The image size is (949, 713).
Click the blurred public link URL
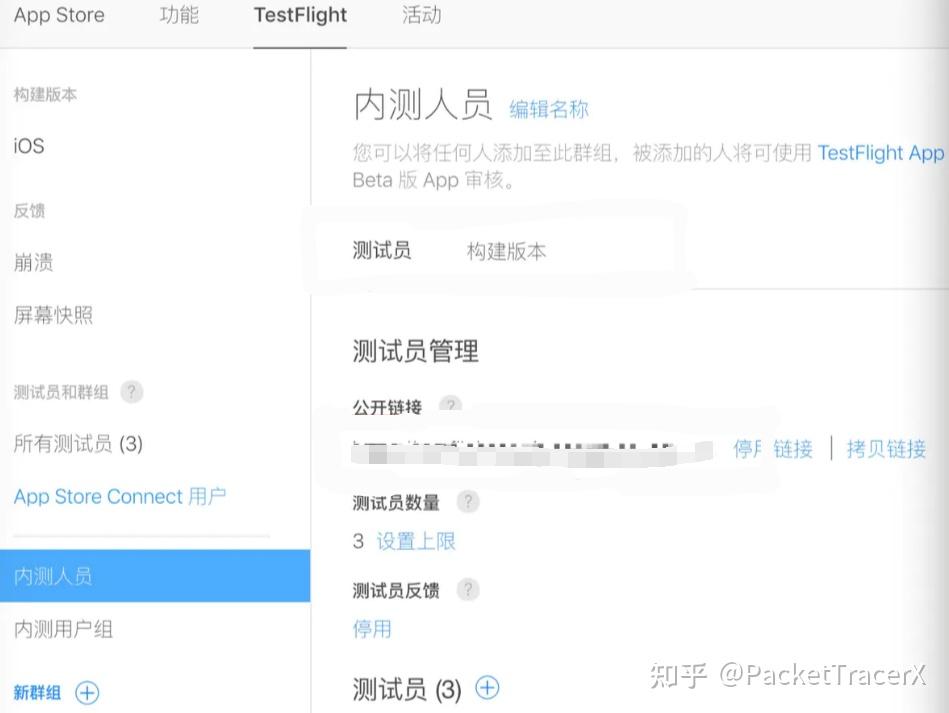tap(533, 453)
